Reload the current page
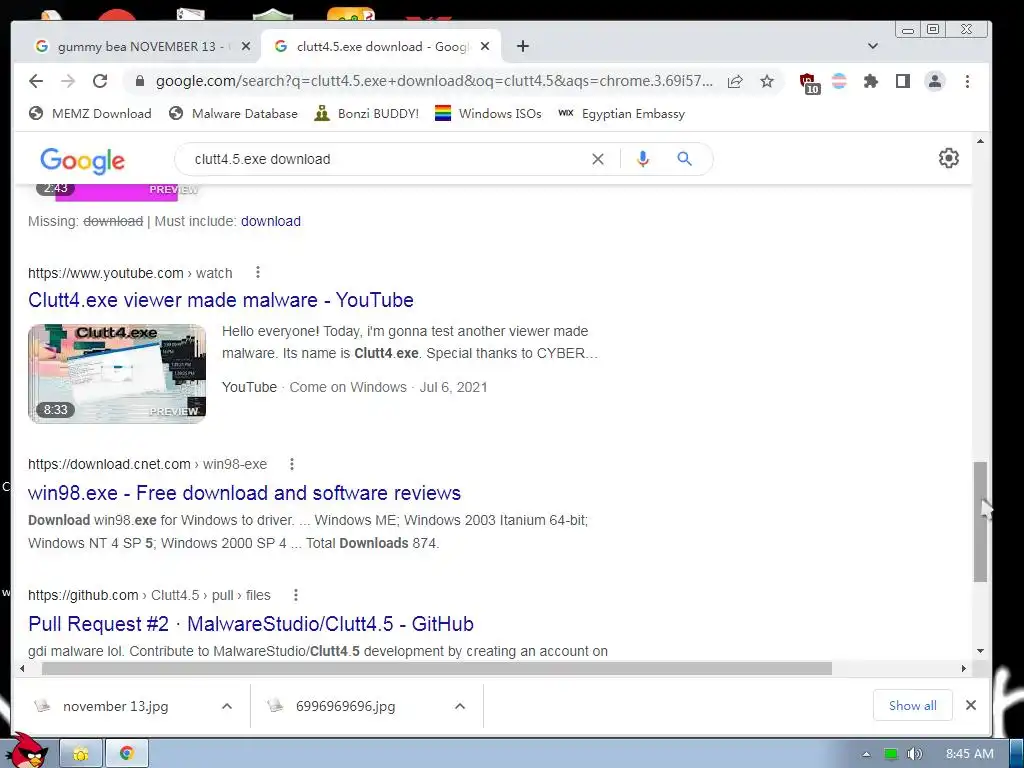The width and height of the screenshot is (1024, 768). pyautogui.click(x=100, y=81)
